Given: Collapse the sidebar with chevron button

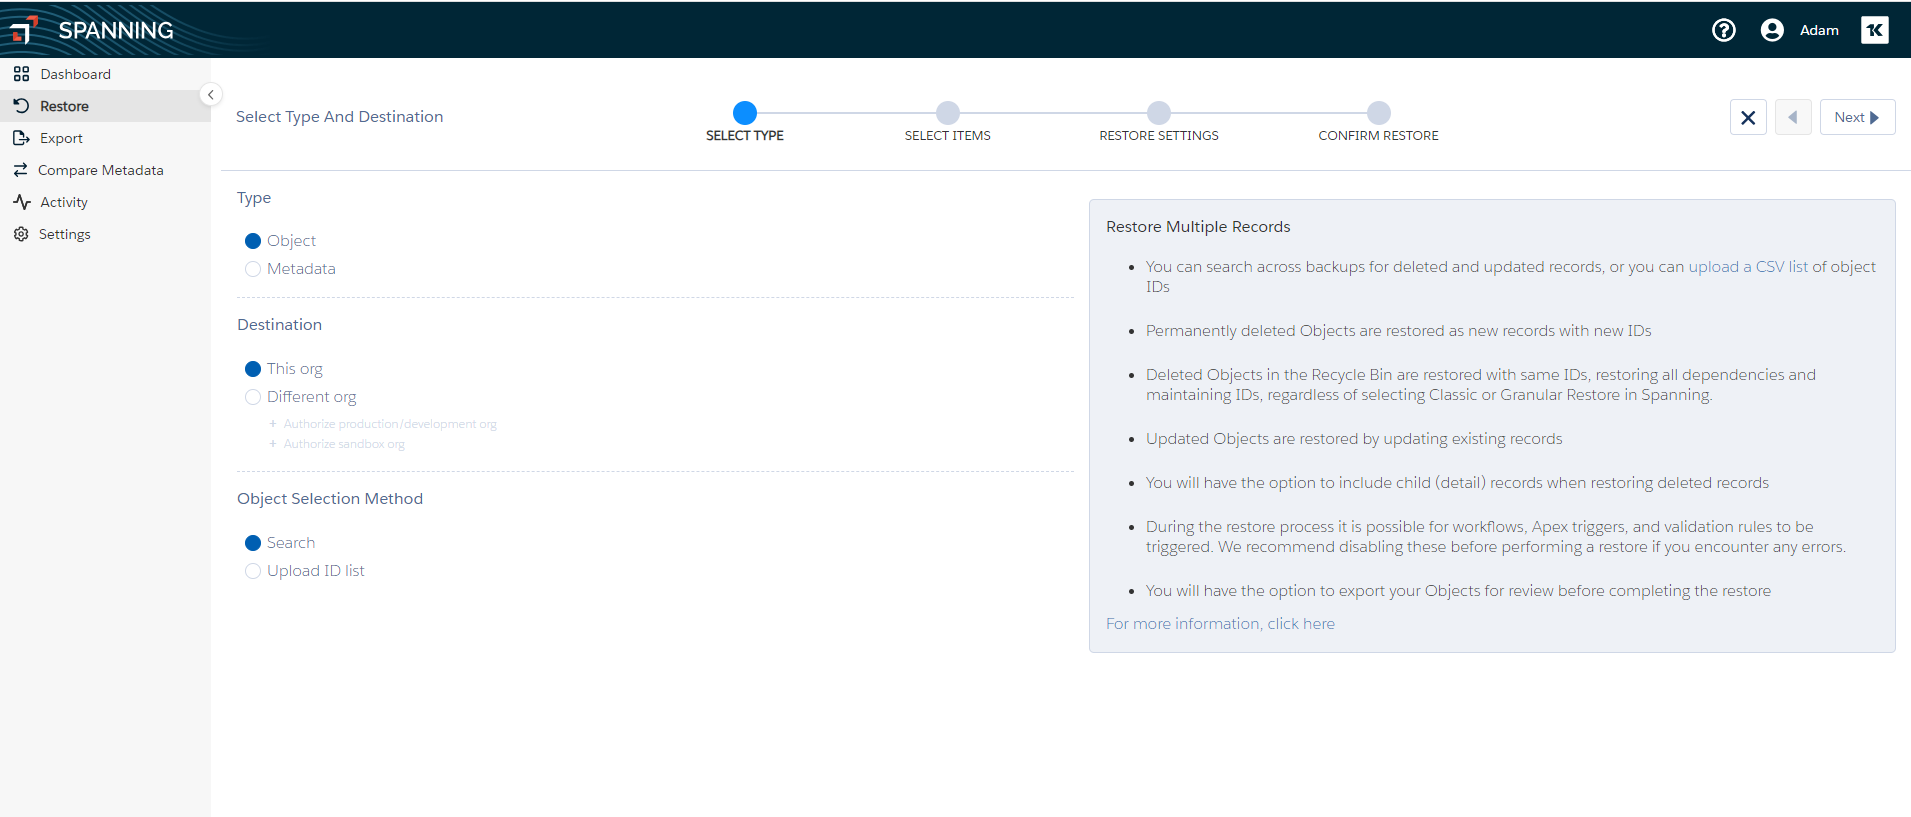Looking at the screenshot, I should [x=210, y=94].
